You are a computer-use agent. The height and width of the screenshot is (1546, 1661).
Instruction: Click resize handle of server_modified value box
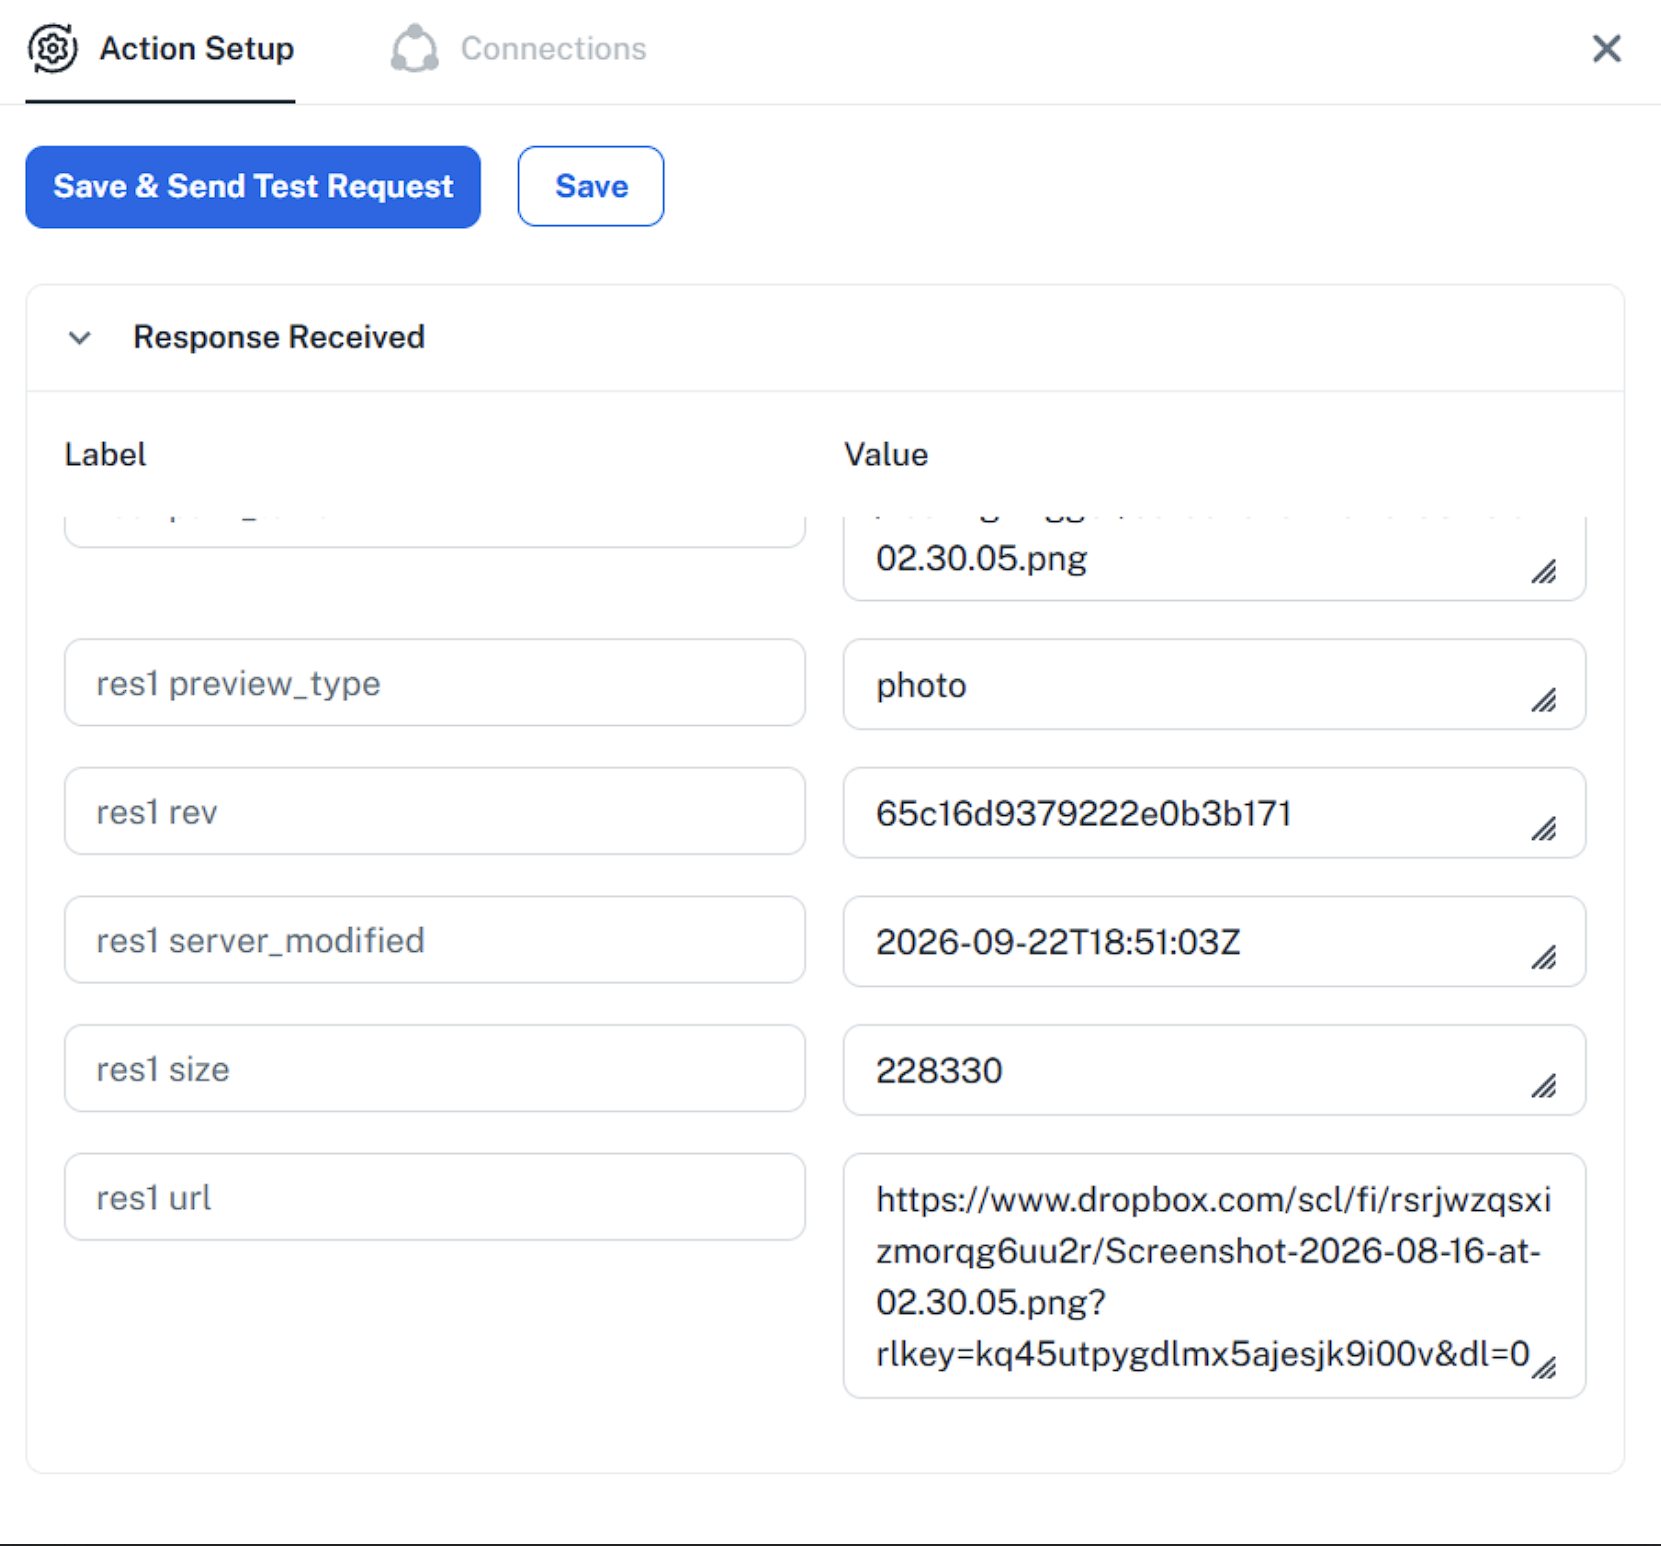[1545, 957]
